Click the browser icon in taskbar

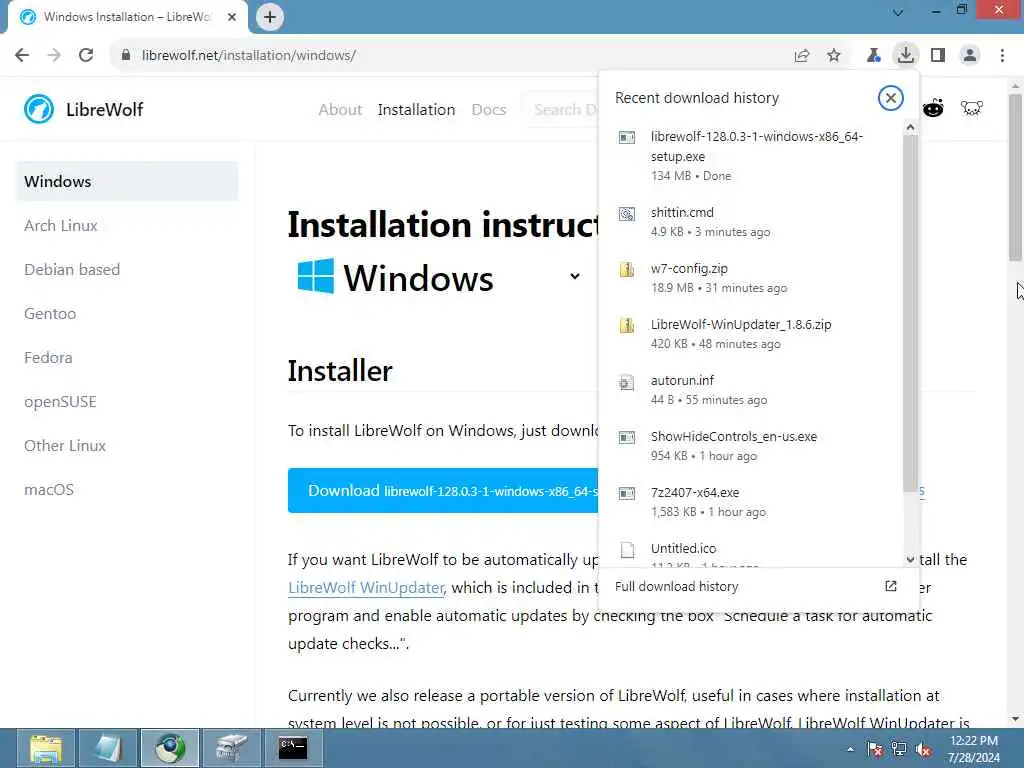[x=170, y=748]
